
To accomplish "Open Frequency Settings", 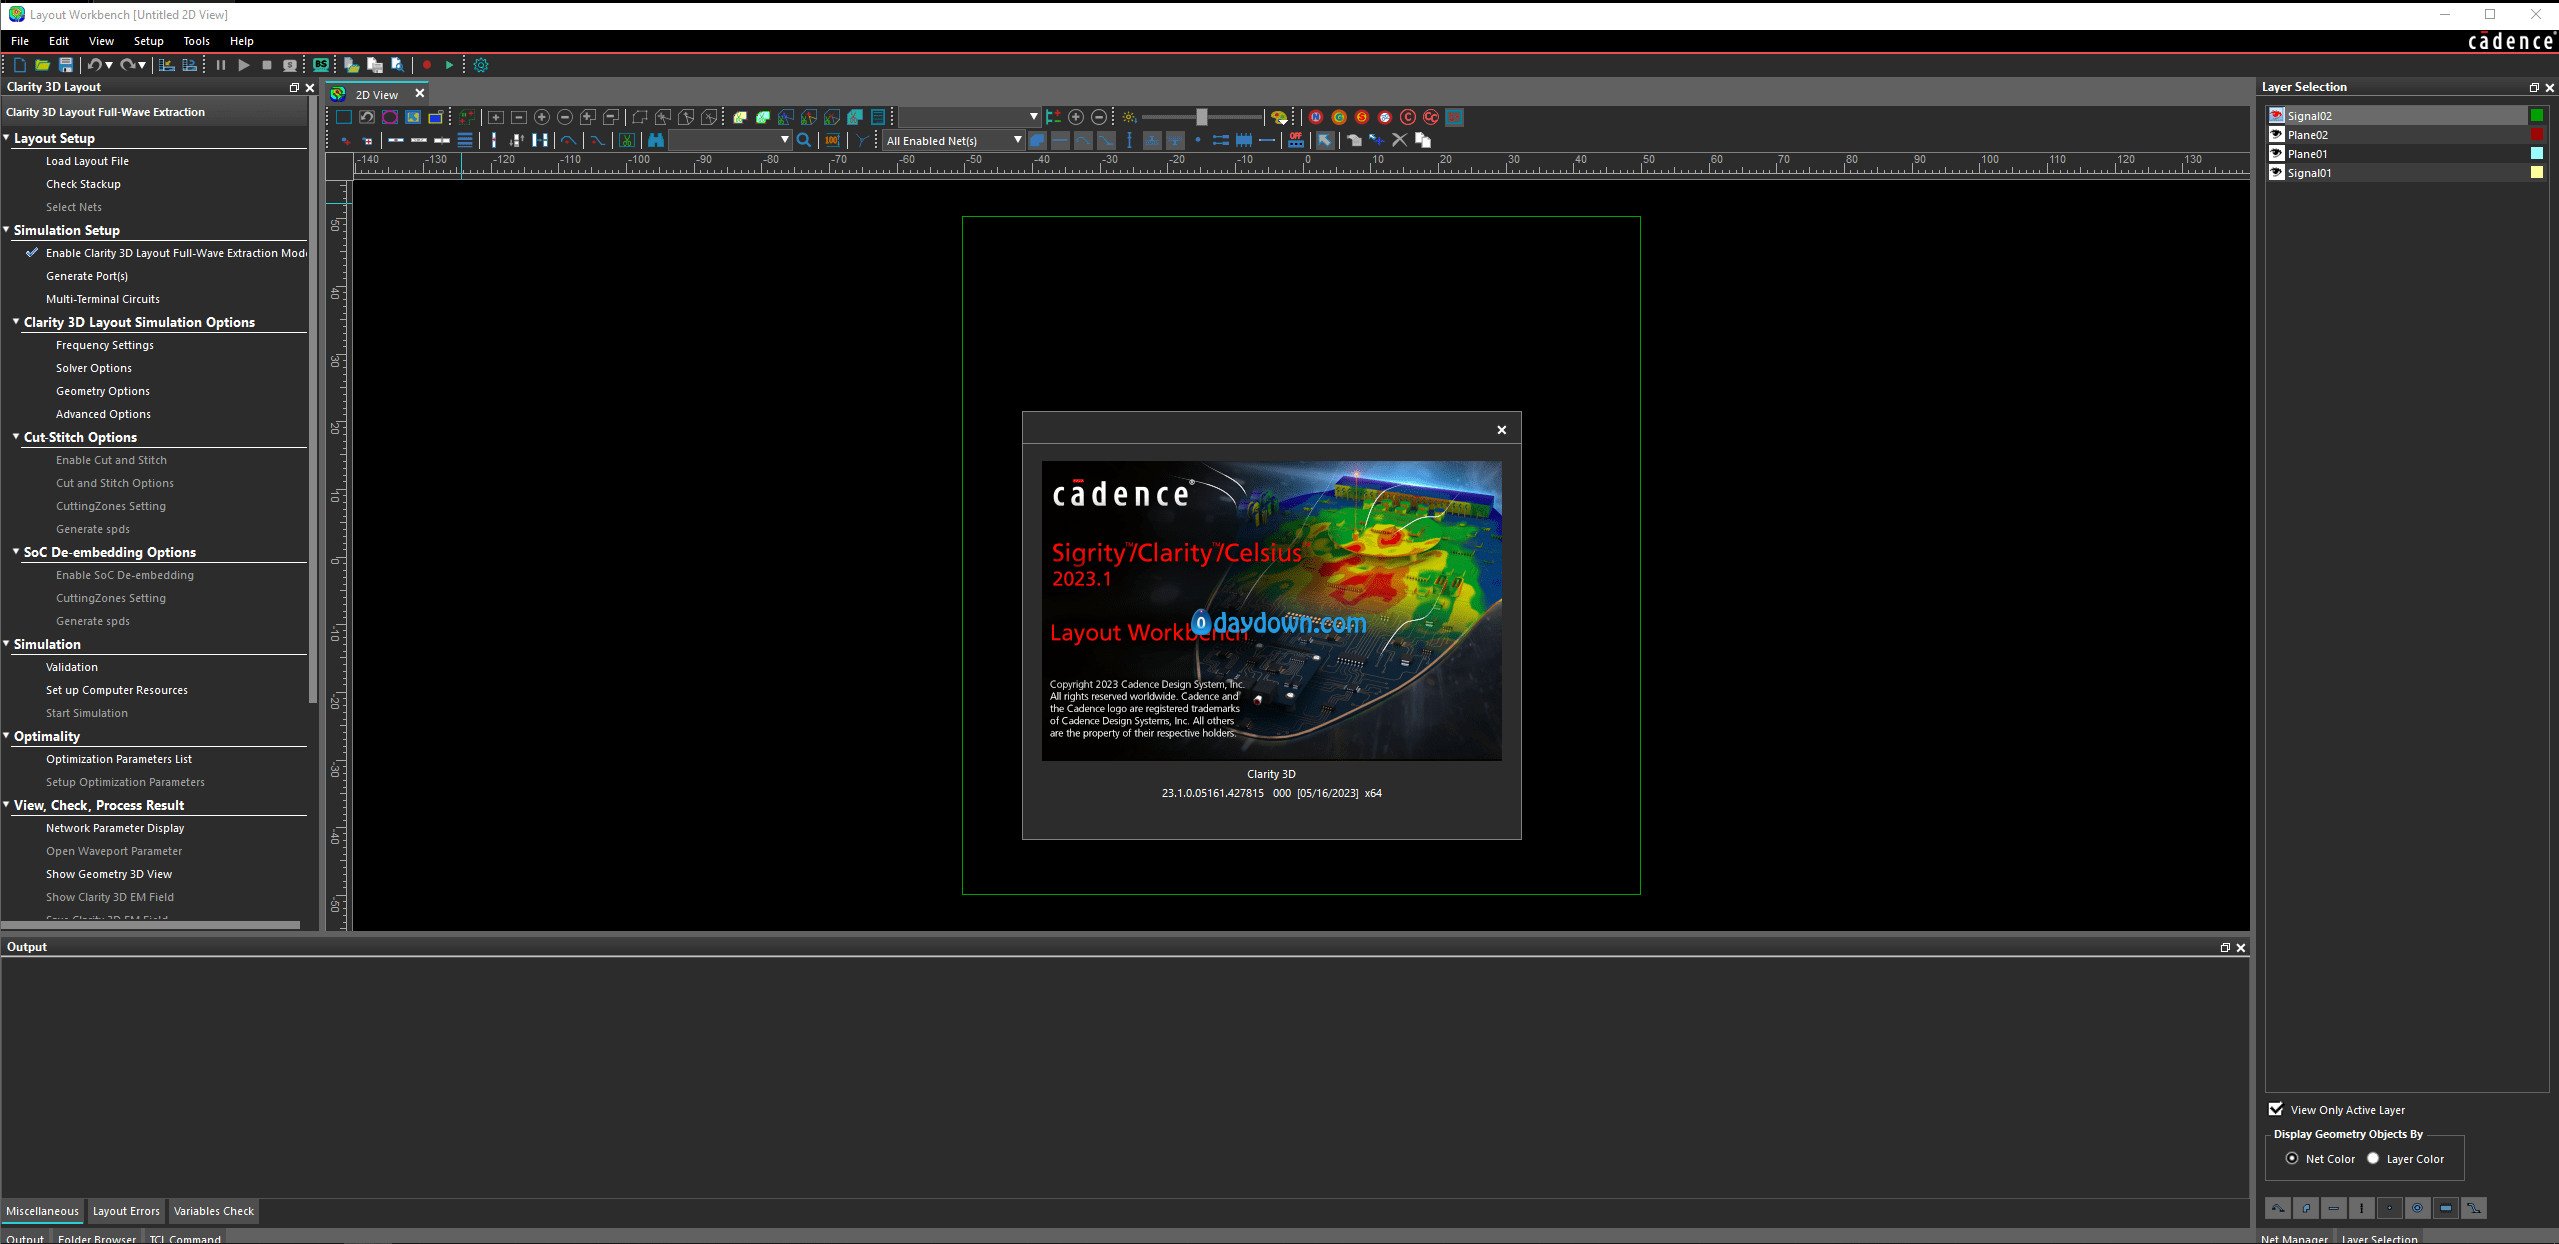I will click(x=105, y=345).
